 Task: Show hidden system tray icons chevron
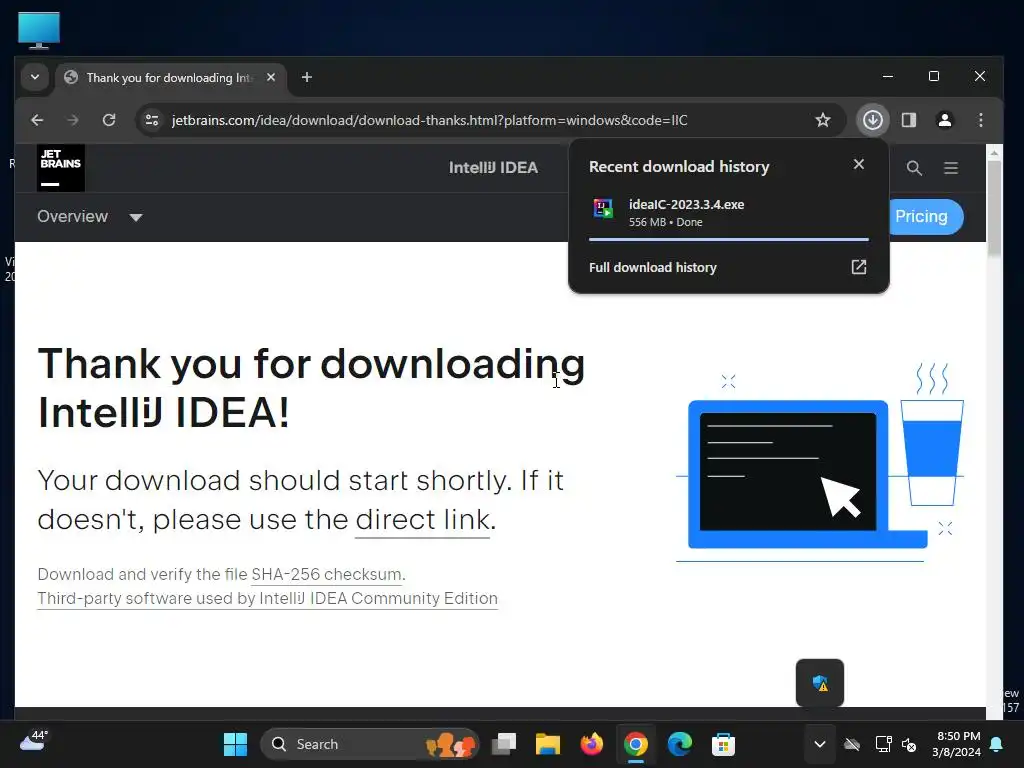pos(820,744)
